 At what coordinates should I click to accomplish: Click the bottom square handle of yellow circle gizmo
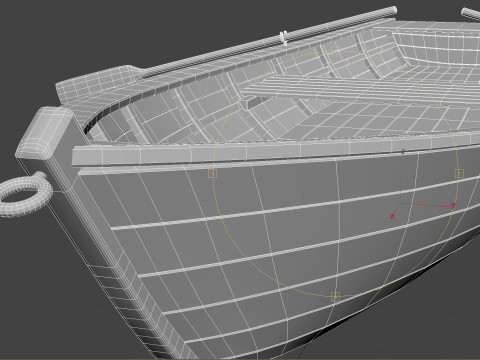(x=335, y=297)
